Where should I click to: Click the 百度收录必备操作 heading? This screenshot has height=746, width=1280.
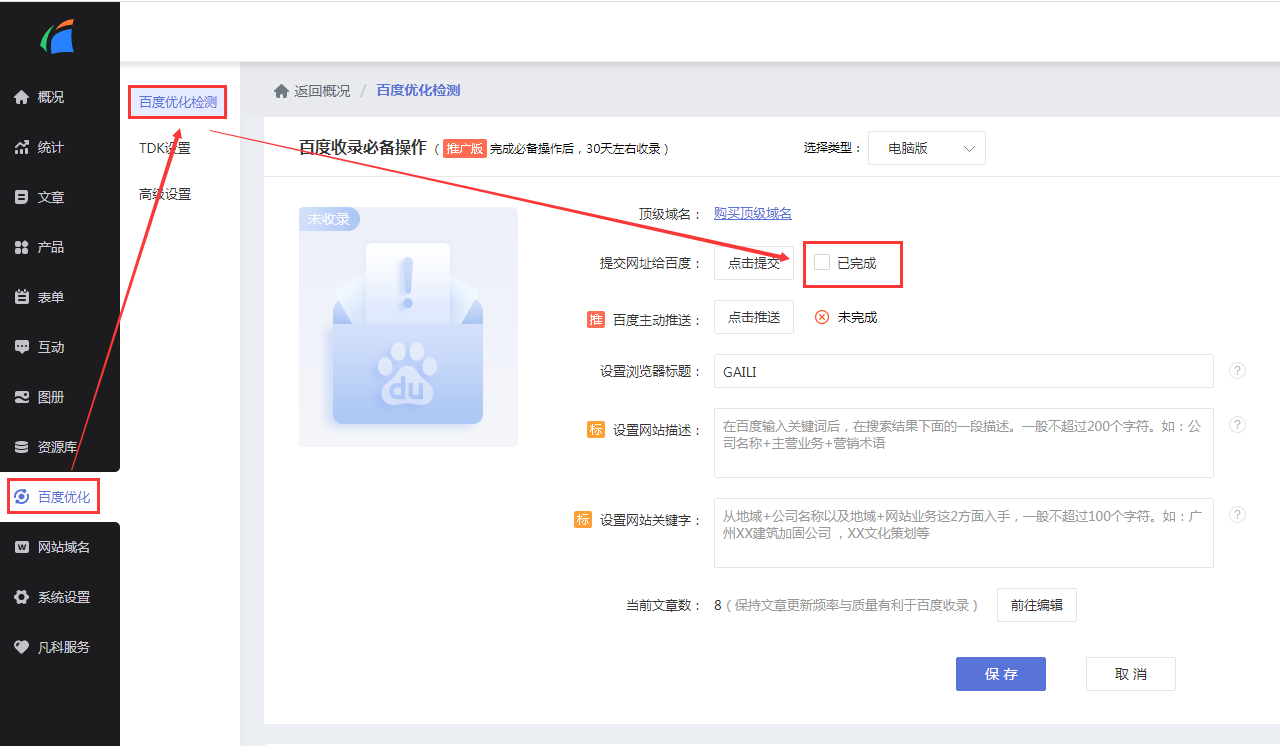(363, 148)
